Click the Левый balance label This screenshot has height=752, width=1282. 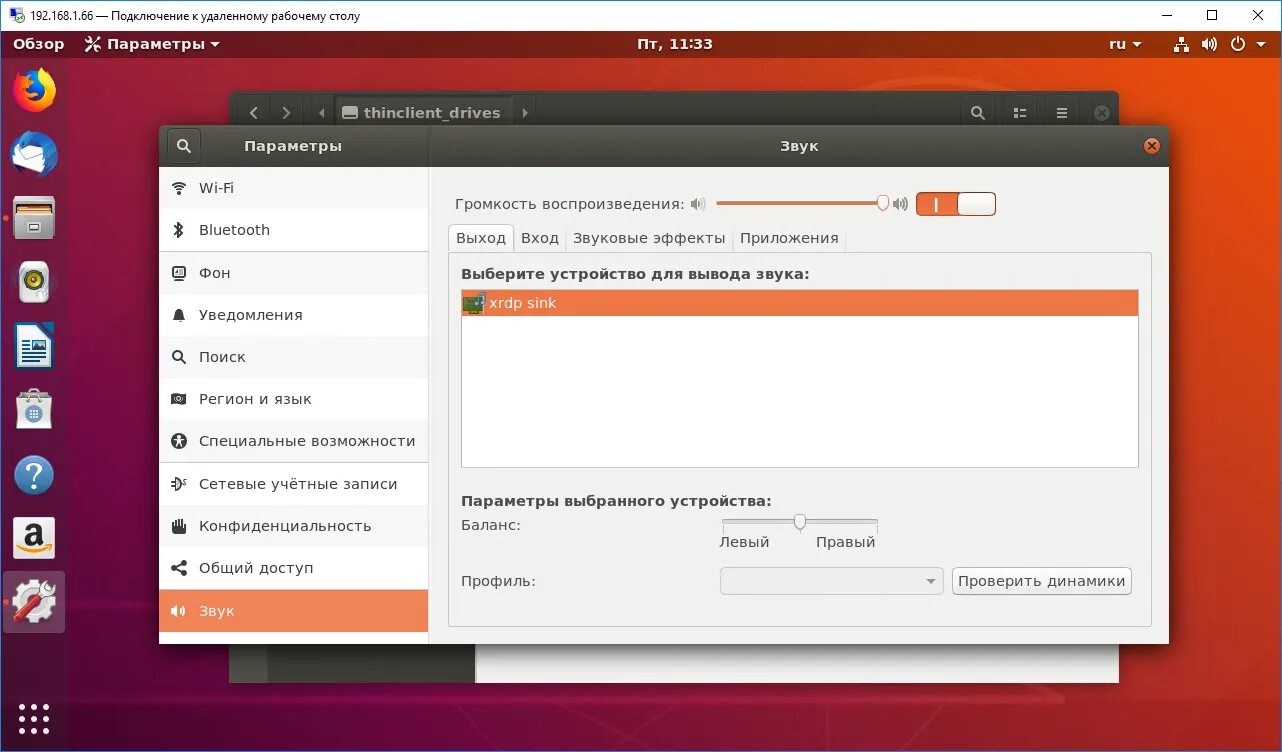(x=744, y=542)
